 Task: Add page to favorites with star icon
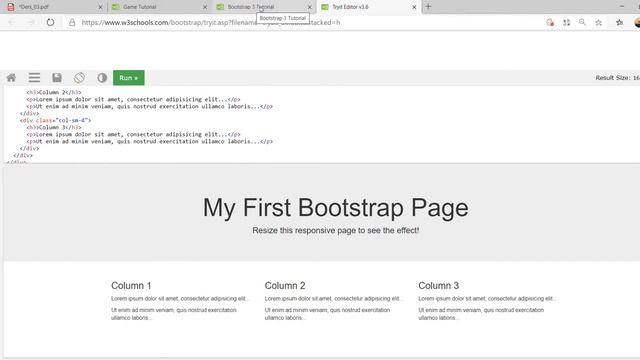[x=598, y=22]
